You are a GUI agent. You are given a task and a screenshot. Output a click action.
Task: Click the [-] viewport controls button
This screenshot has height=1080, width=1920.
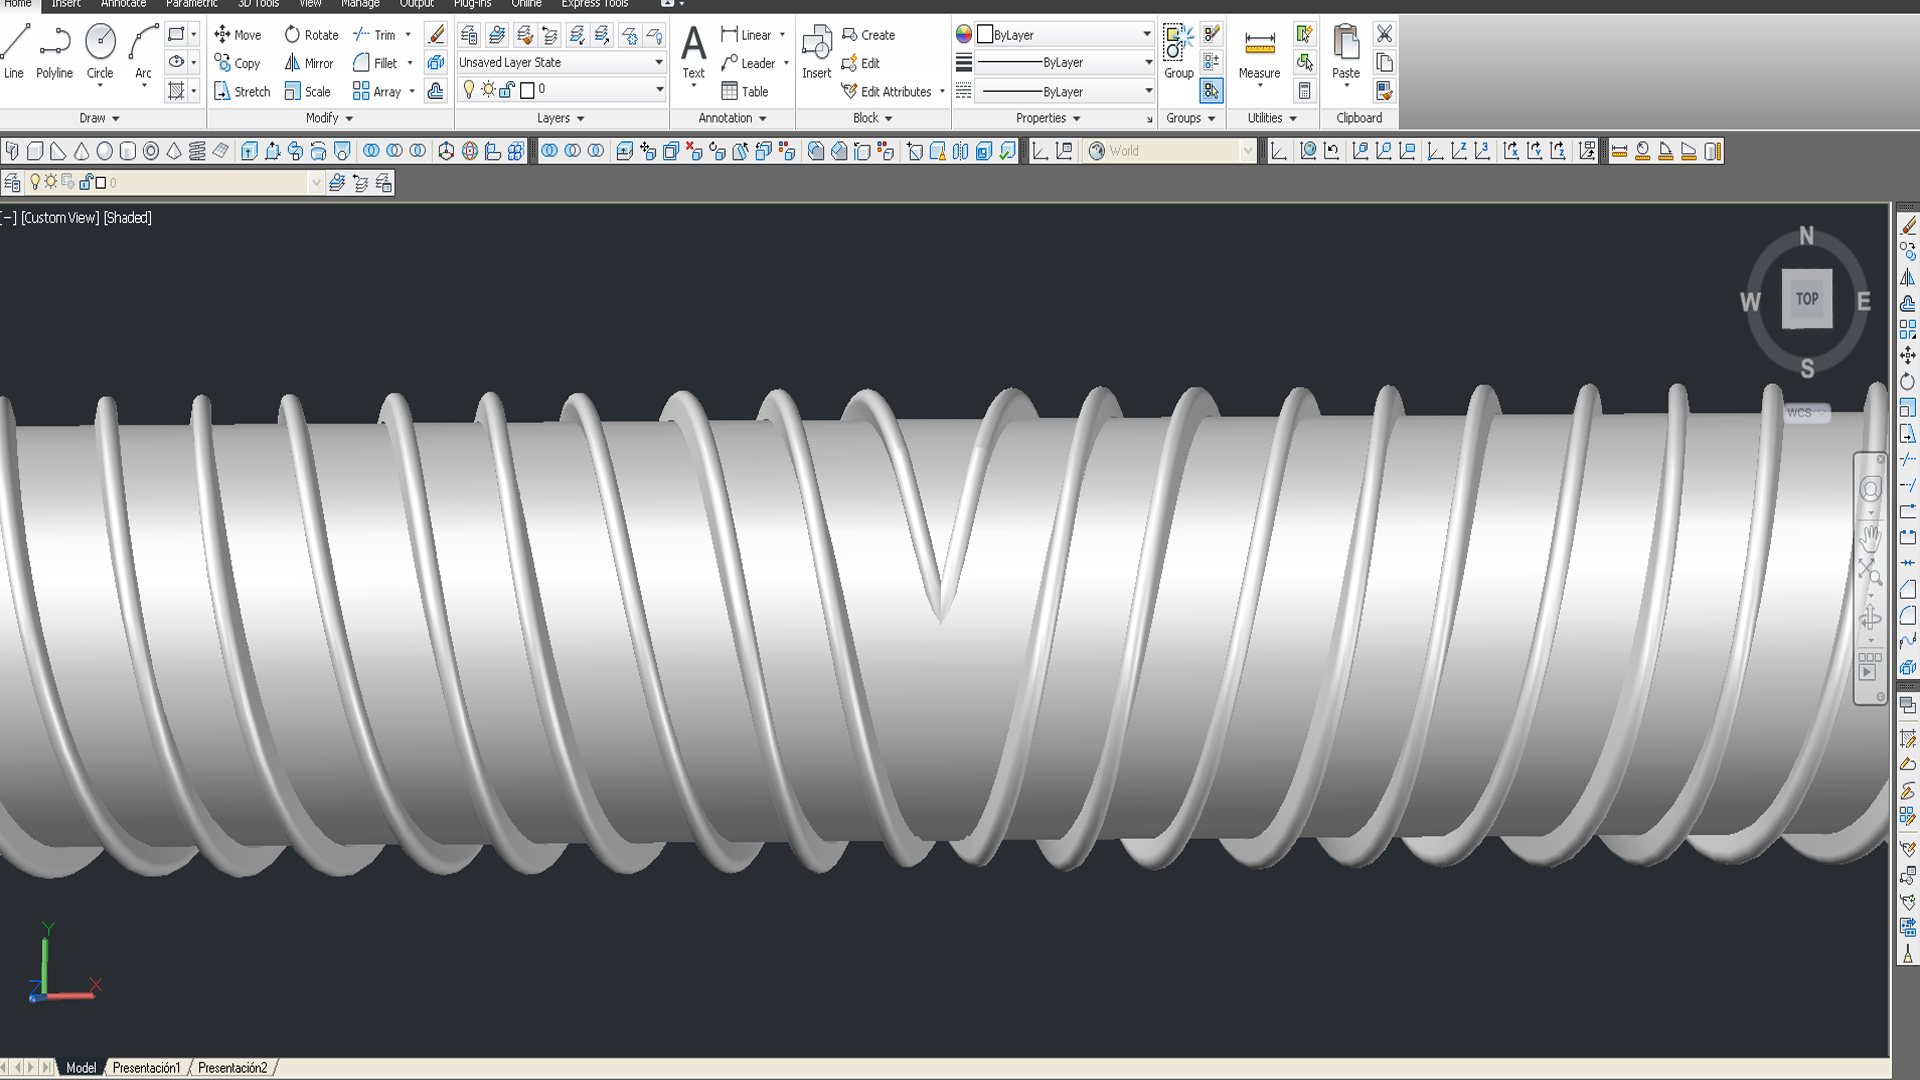[9, 218]
